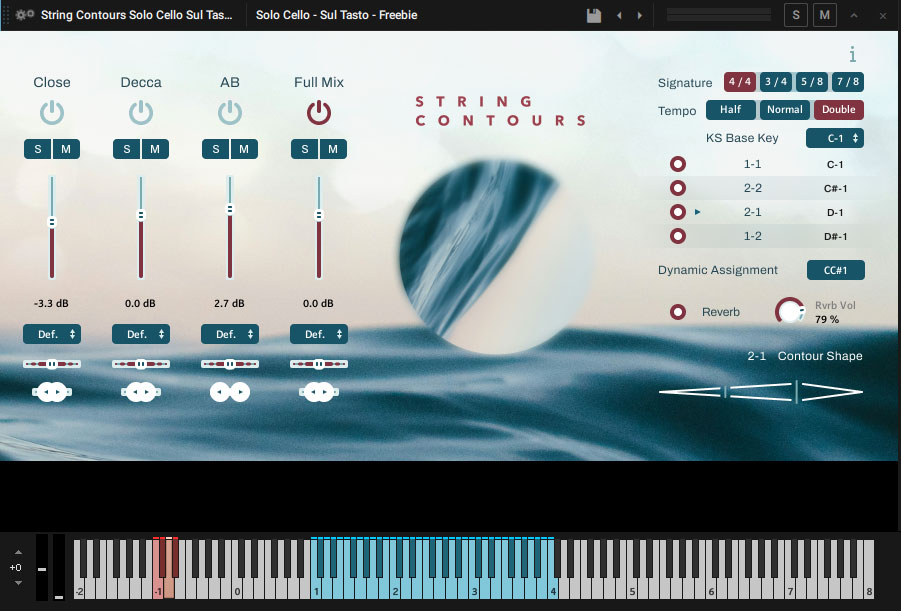This screenshot has width=901, height=611.
Task: Select the 1-1 contour radio button
Action: [678, 164]
